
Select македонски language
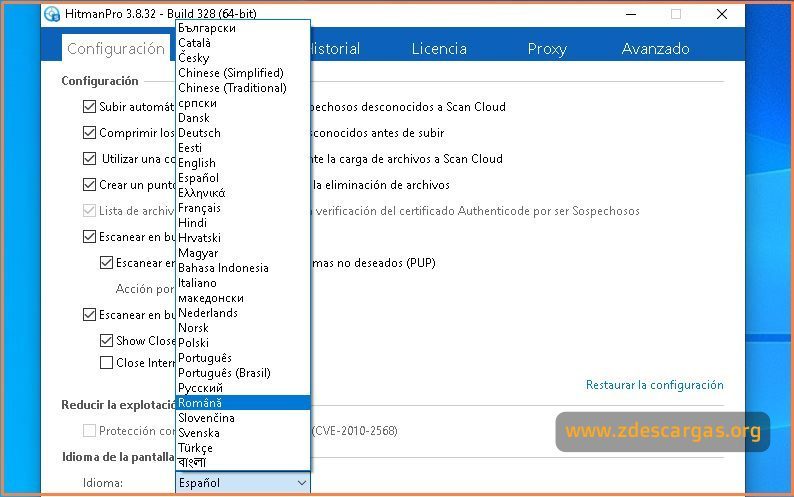pyautogui.click(x=243, y=298)
